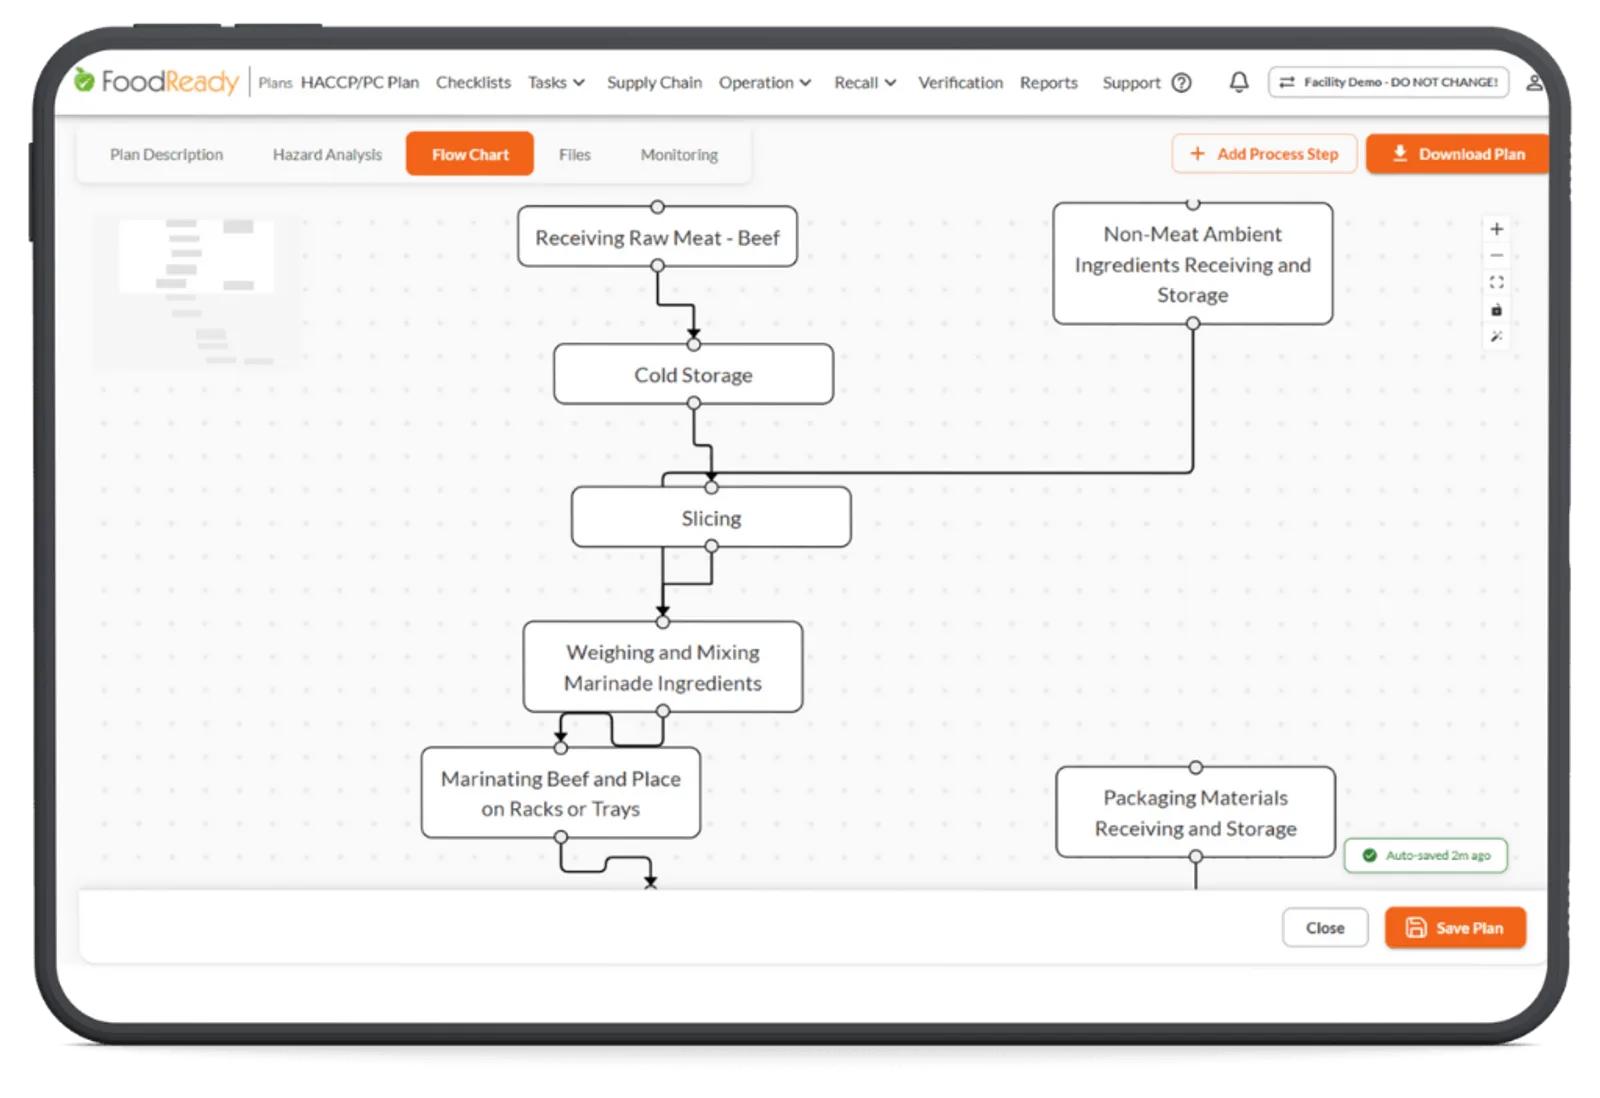Switch to the Plan Description tab
This screenshot has height=1098, width=1600.
point(166,155)
